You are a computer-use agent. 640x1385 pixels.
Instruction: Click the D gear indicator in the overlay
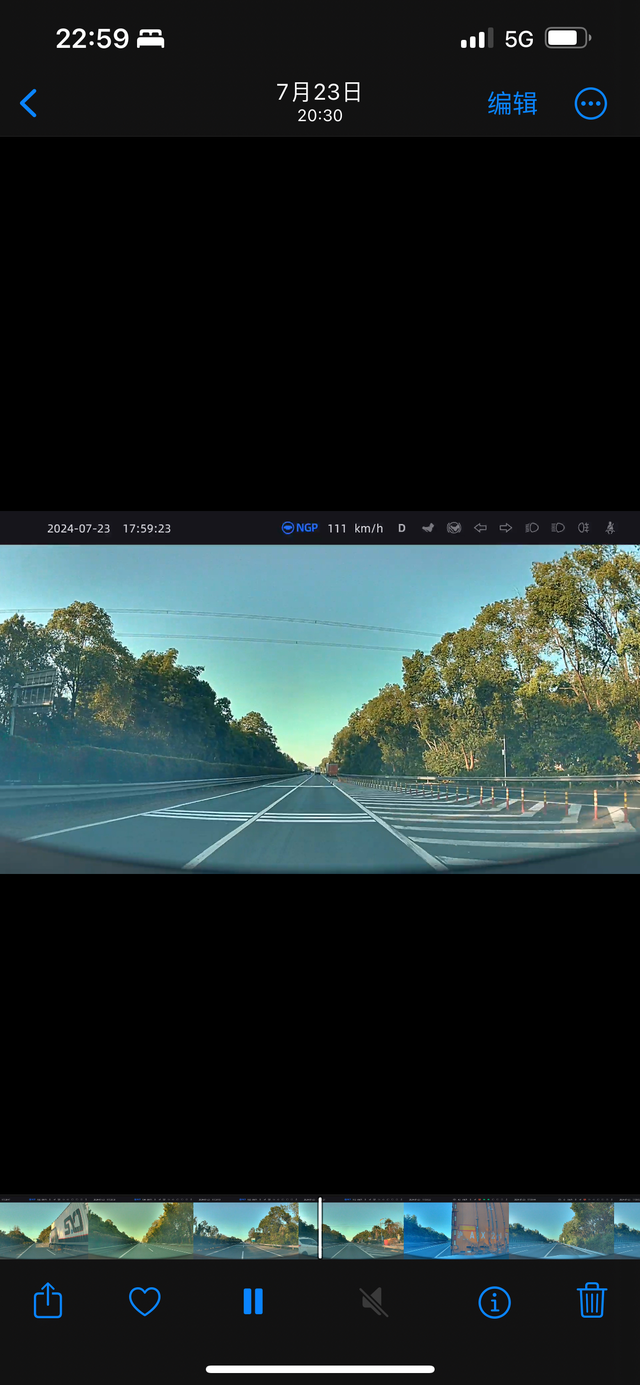(402, 528)
